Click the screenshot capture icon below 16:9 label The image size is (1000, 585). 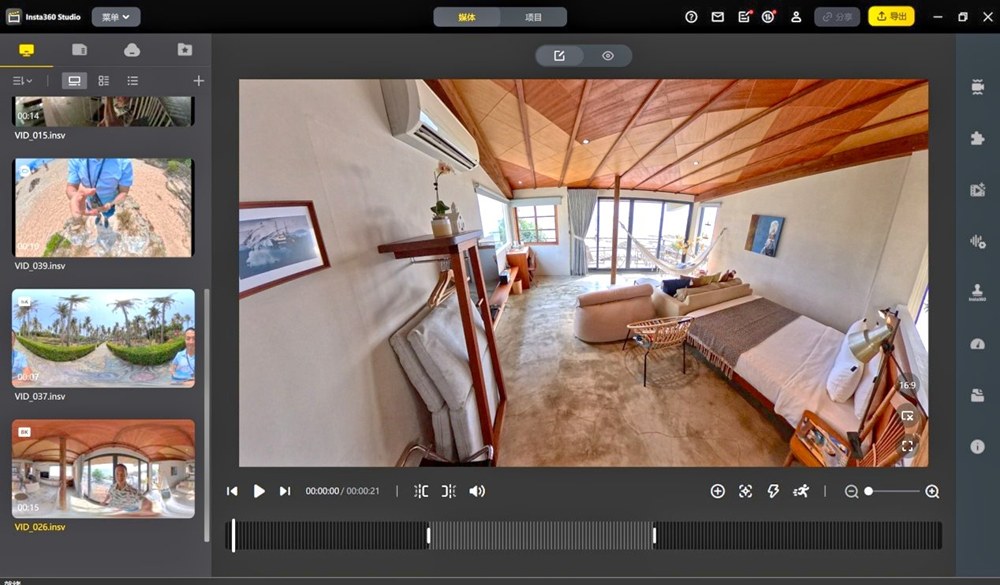[907, 414]
